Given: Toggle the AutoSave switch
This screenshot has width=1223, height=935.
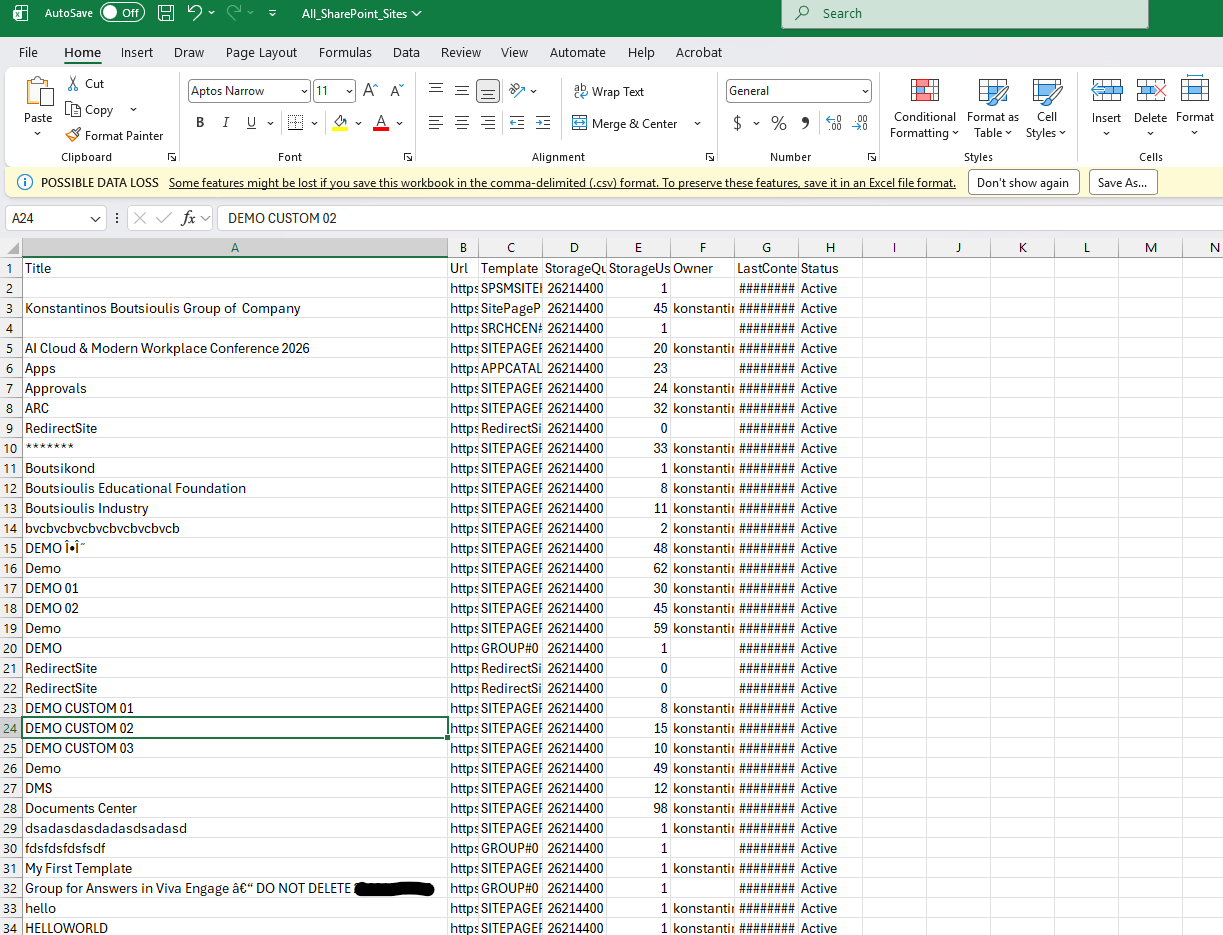Looking at the screenshot, I should (x=121, y=13).
